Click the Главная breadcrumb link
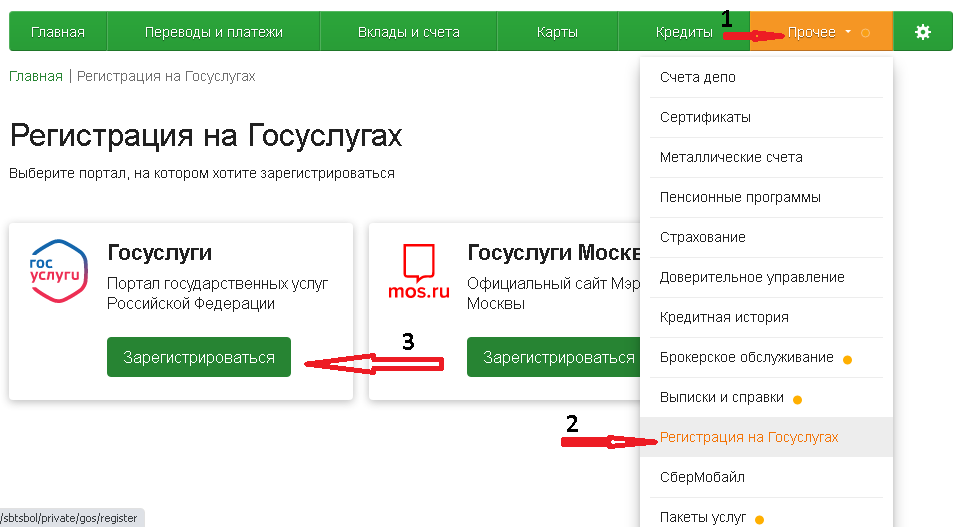Screen dimensions: 969x527 (x=36, y=76)
